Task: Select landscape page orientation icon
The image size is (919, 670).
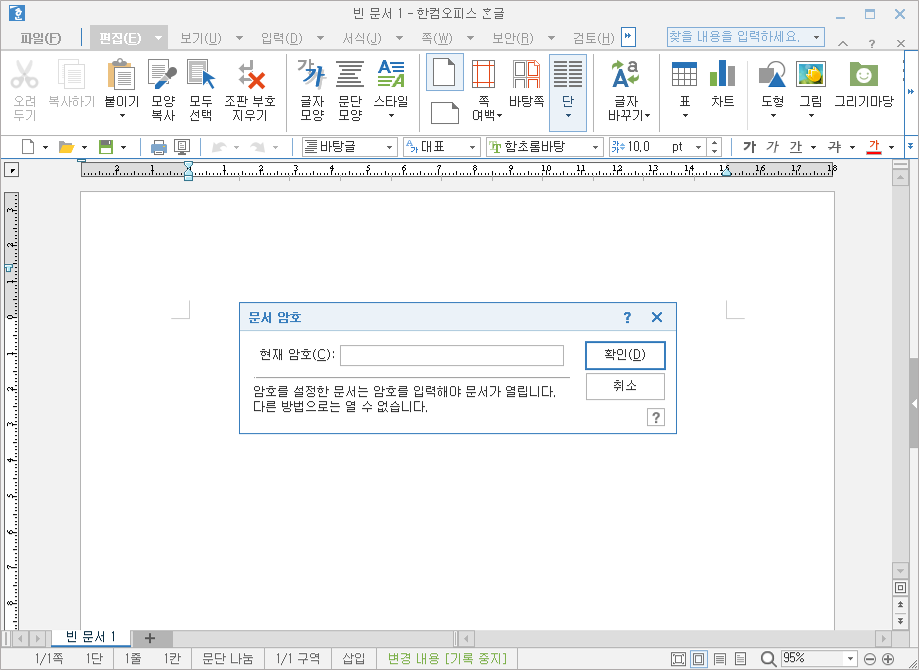Action: tap(445, 113)
